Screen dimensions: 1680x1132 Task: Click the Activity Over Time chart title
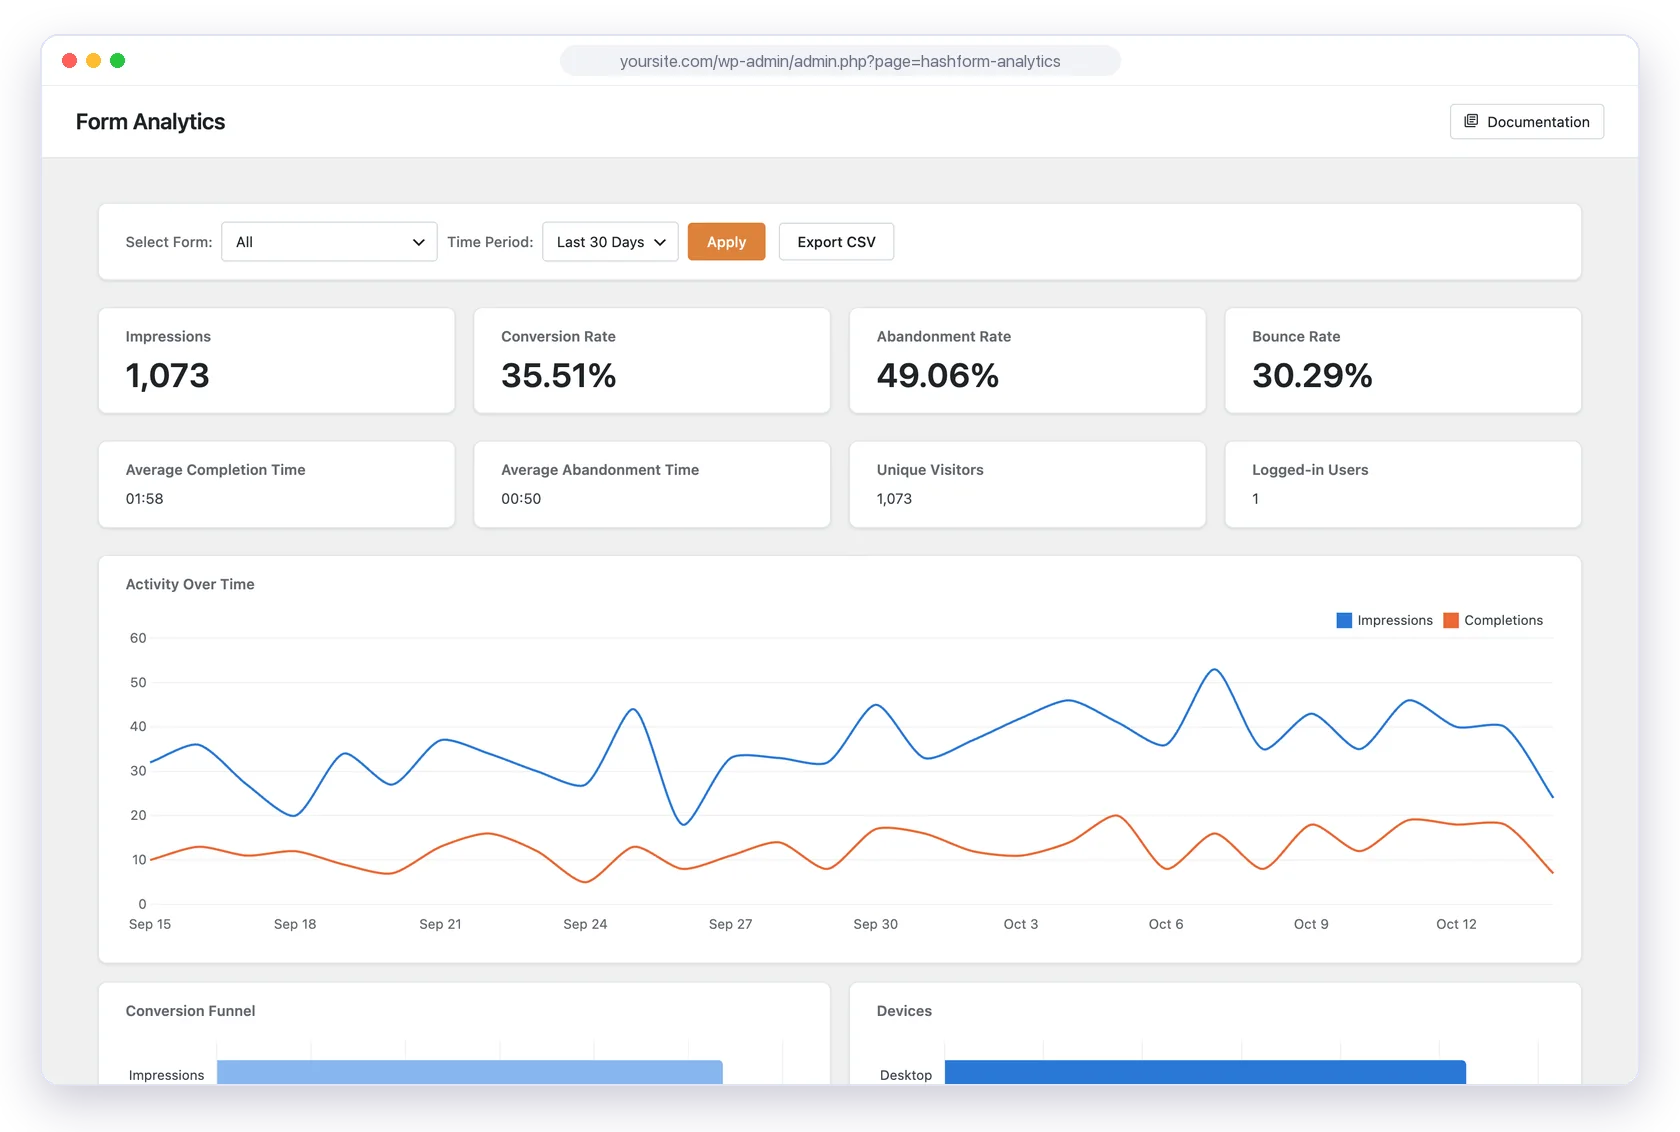pos(190,584)
